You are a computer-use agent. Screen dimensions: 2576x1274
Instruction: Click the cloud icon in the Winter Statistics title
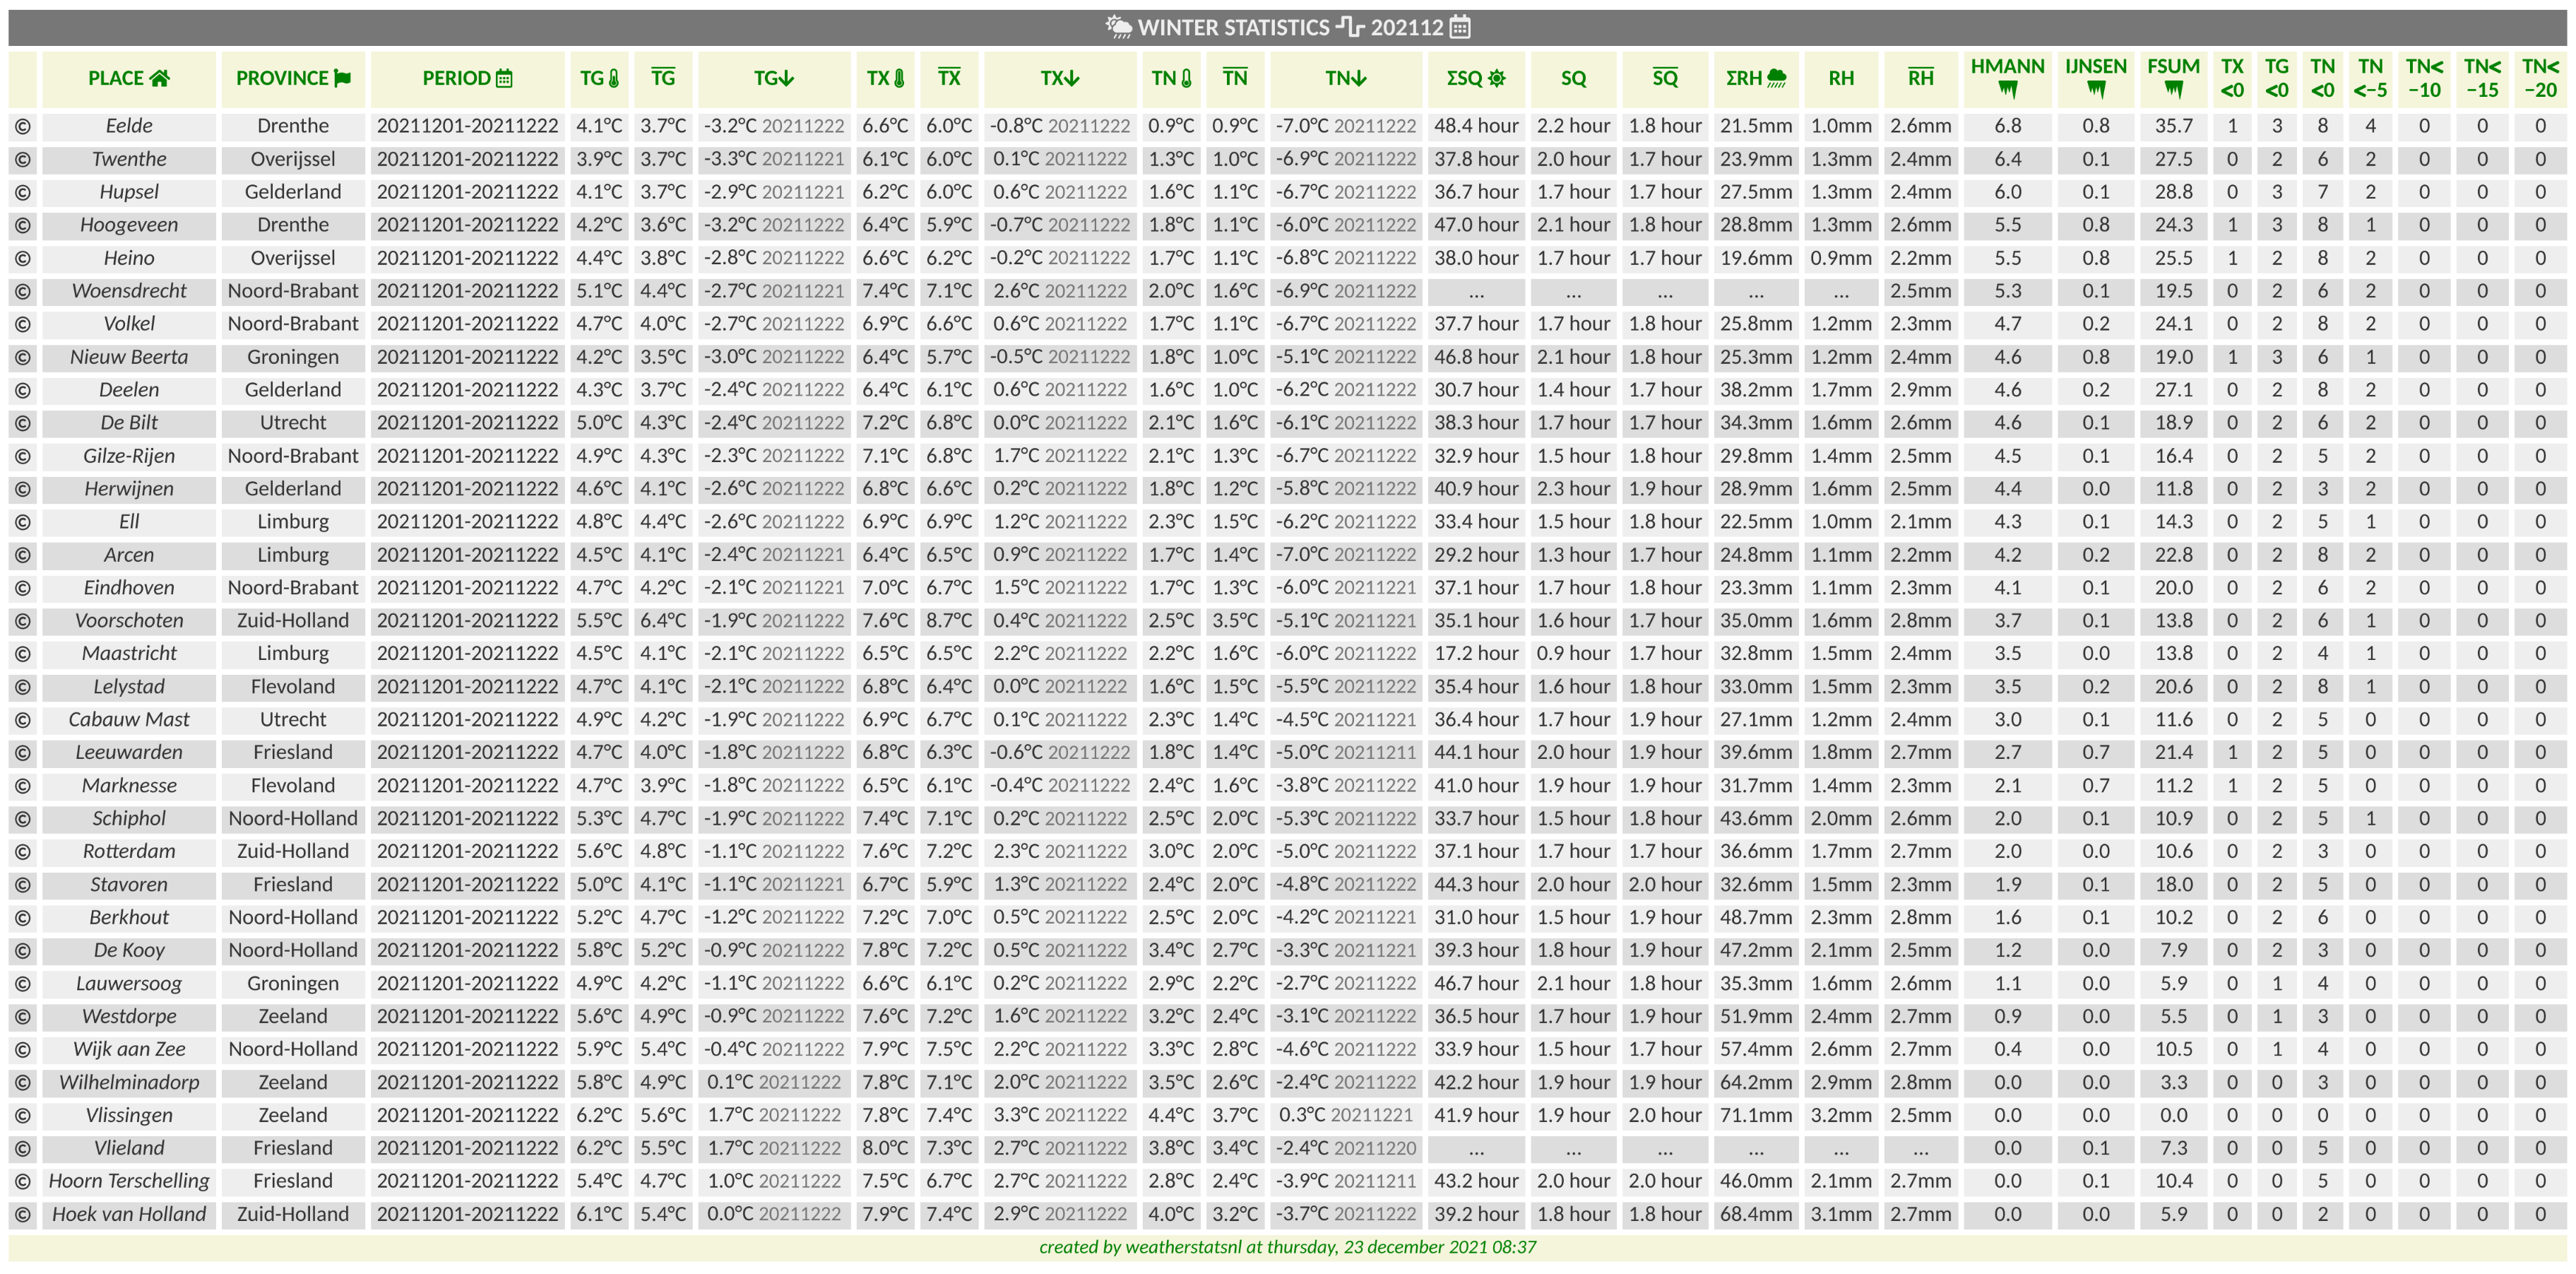click(1118, 27)
